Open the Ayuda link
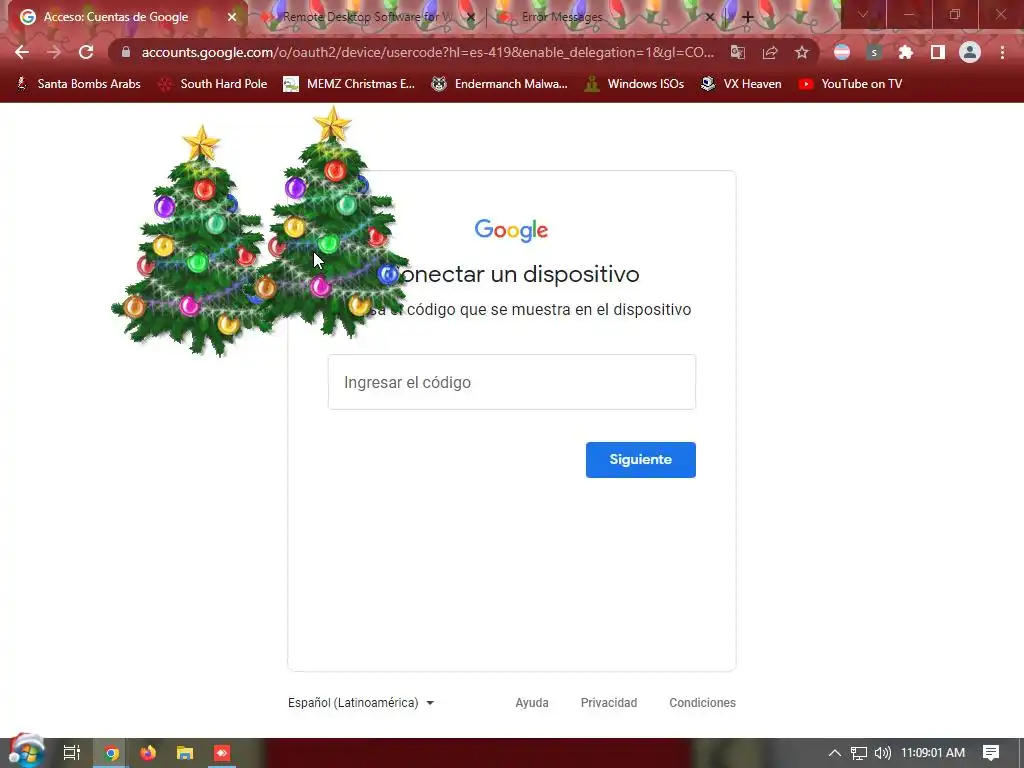 point(532,703)
